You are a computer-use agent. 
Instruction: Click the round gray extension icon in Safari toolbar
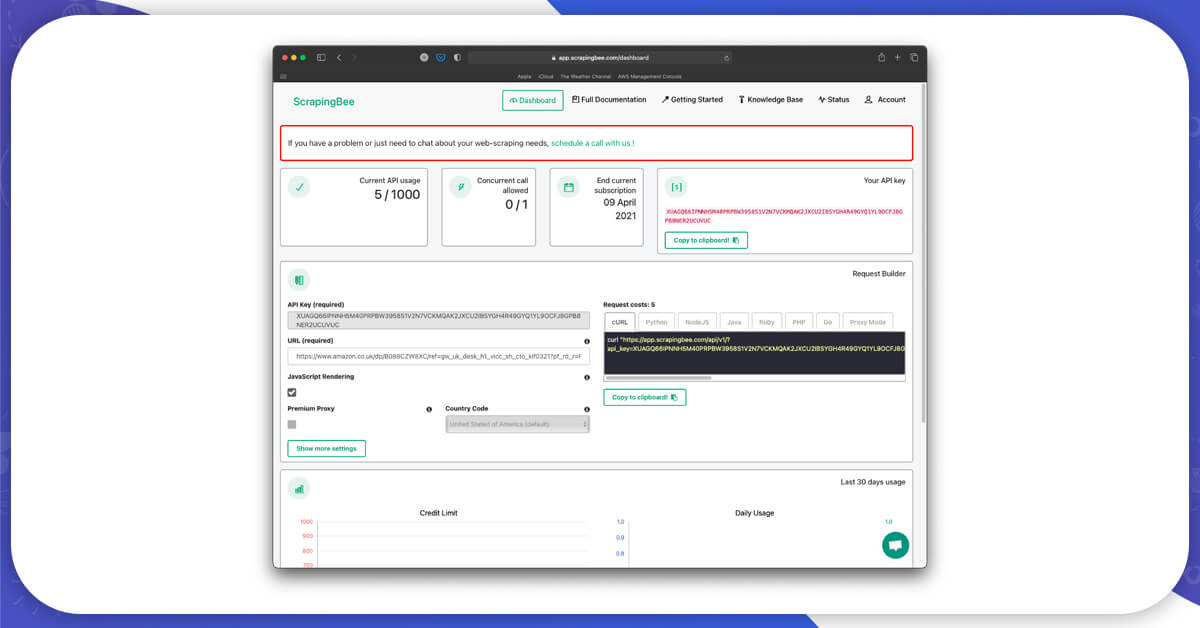pos(424,58)
